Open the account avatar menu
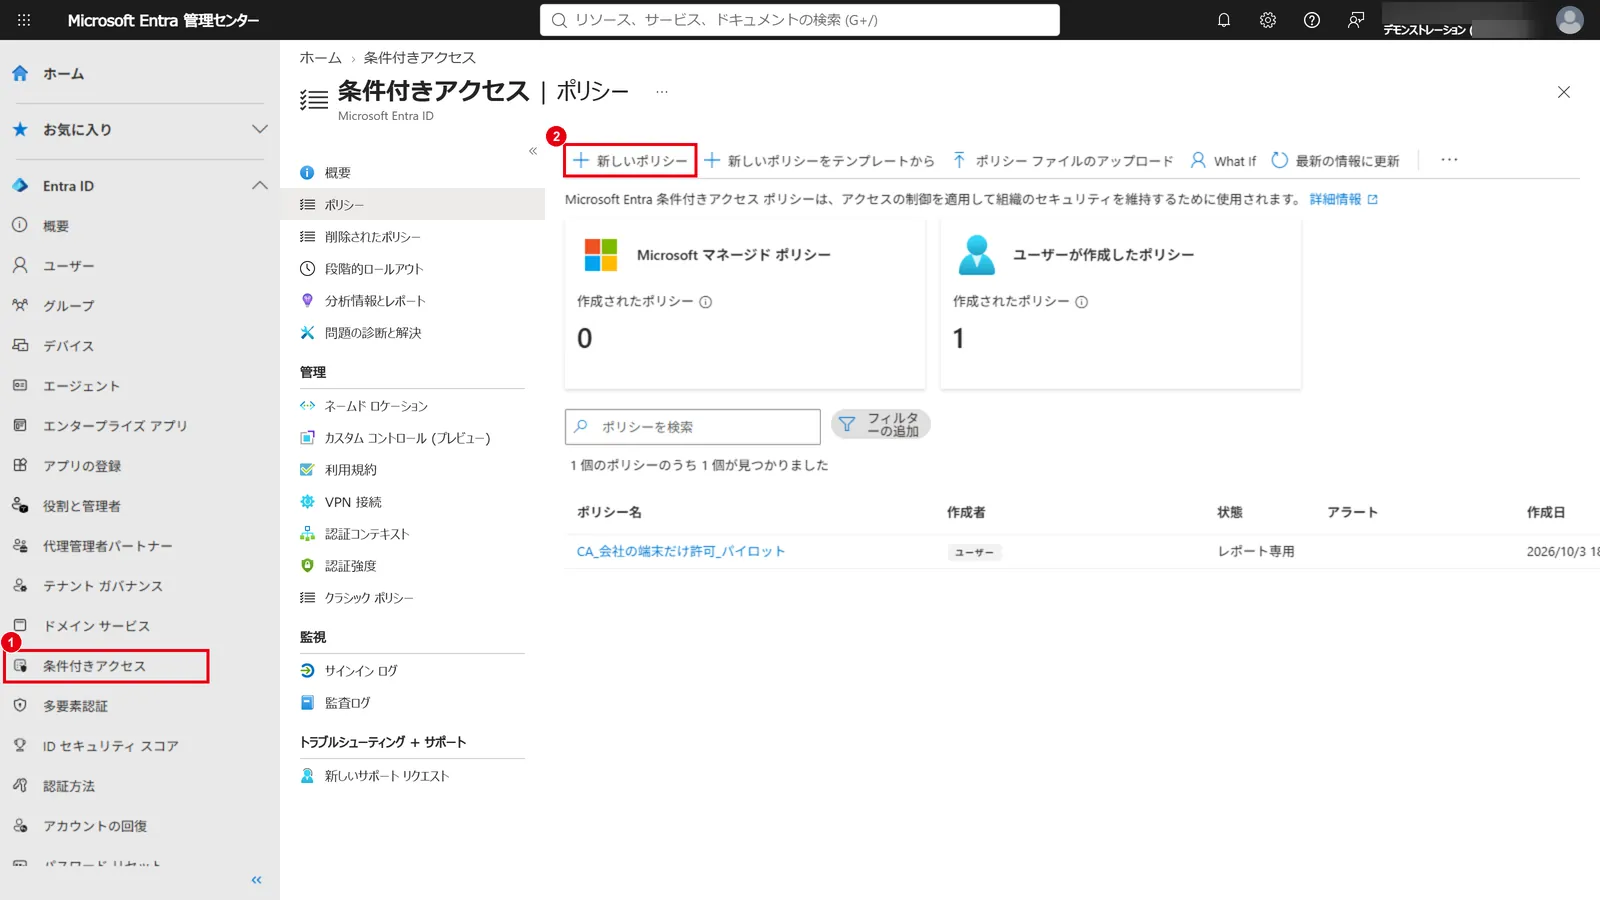 (1569, 20)
